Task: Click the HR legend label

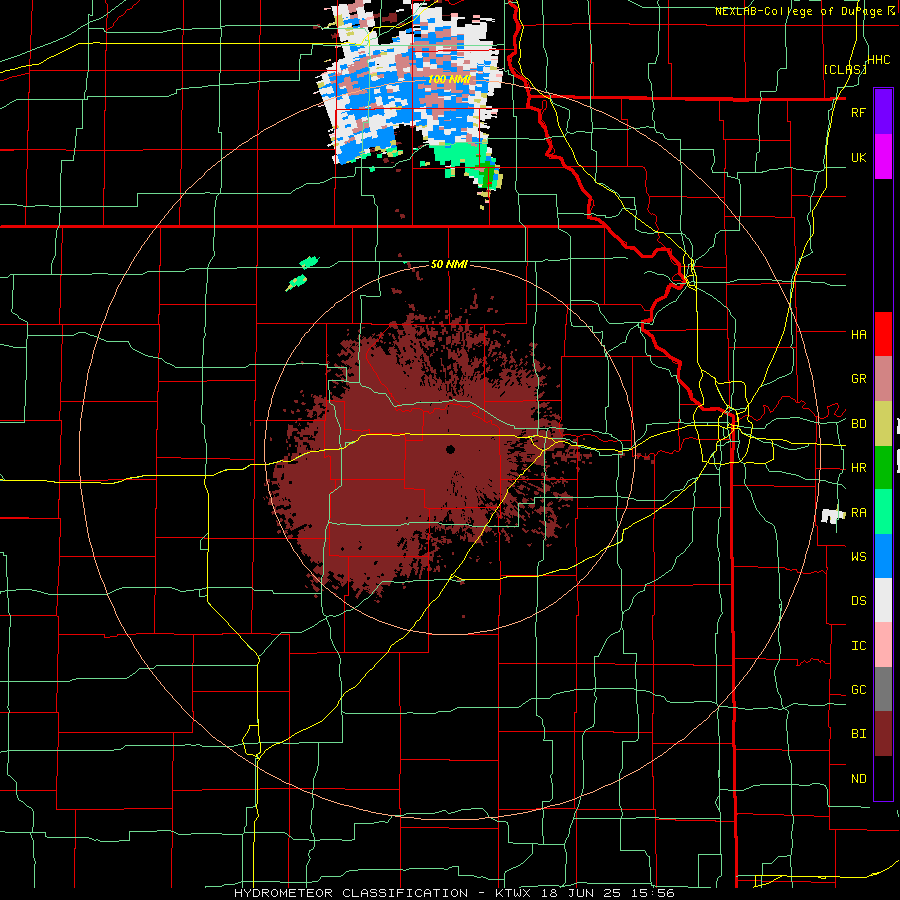Action: coord(858,468)
